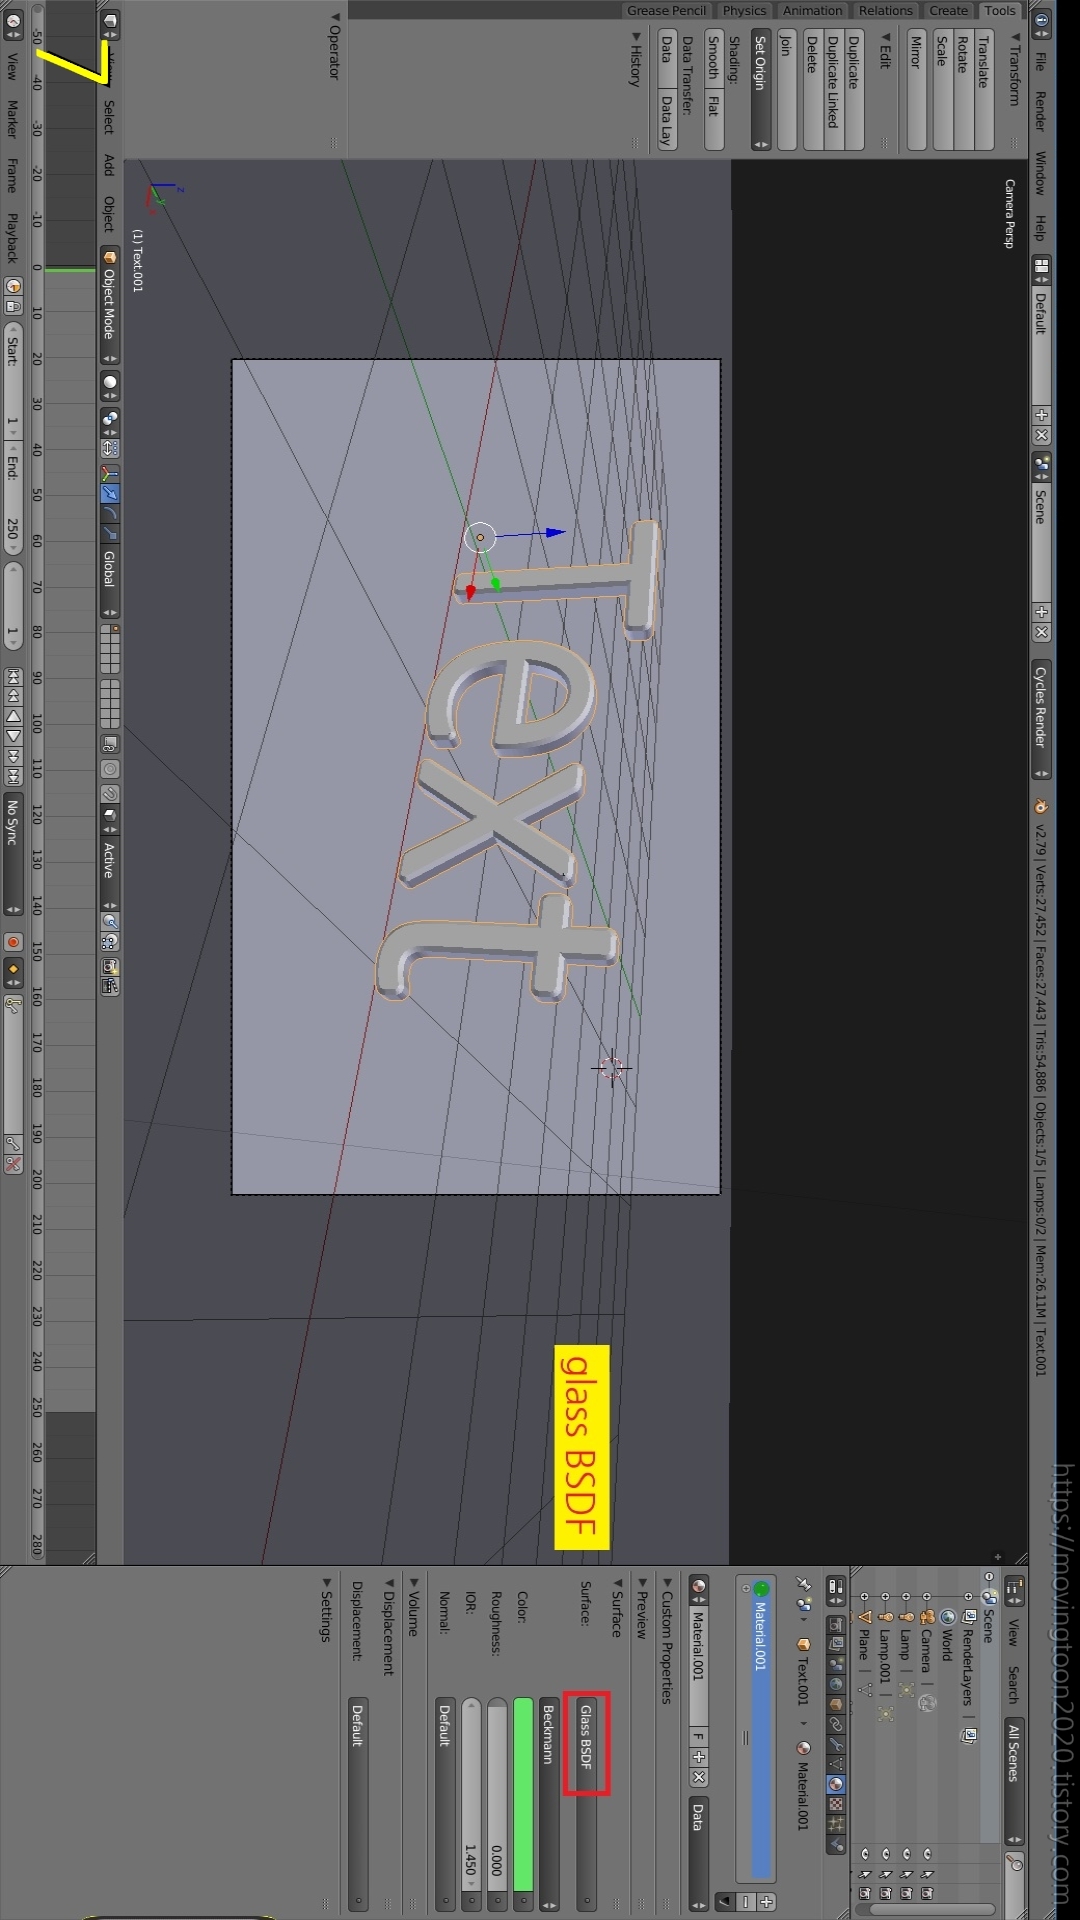The width and height of the screenshot is (1080, 1920).
Task: Toggle snap magnet icon in viewport header
Action: pos(109,793)
